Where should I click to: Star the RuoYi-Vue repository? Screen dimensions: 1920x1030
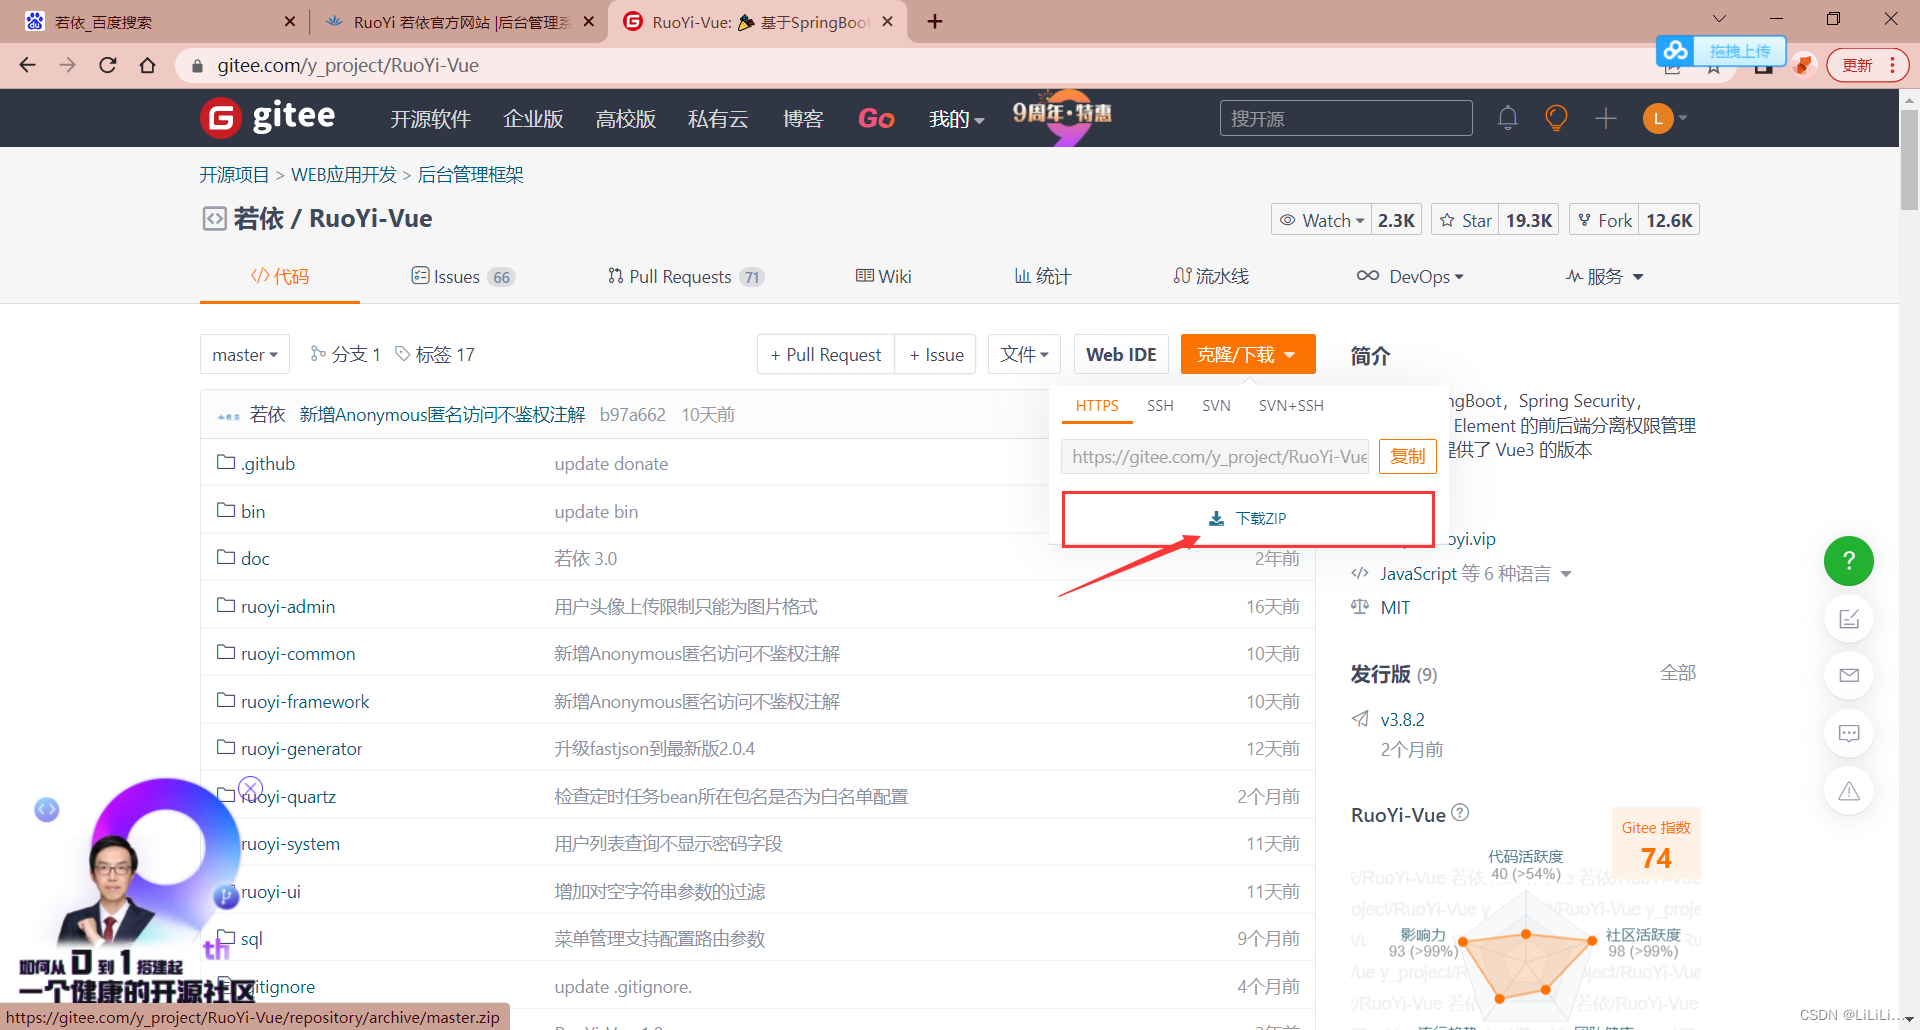1465,220
